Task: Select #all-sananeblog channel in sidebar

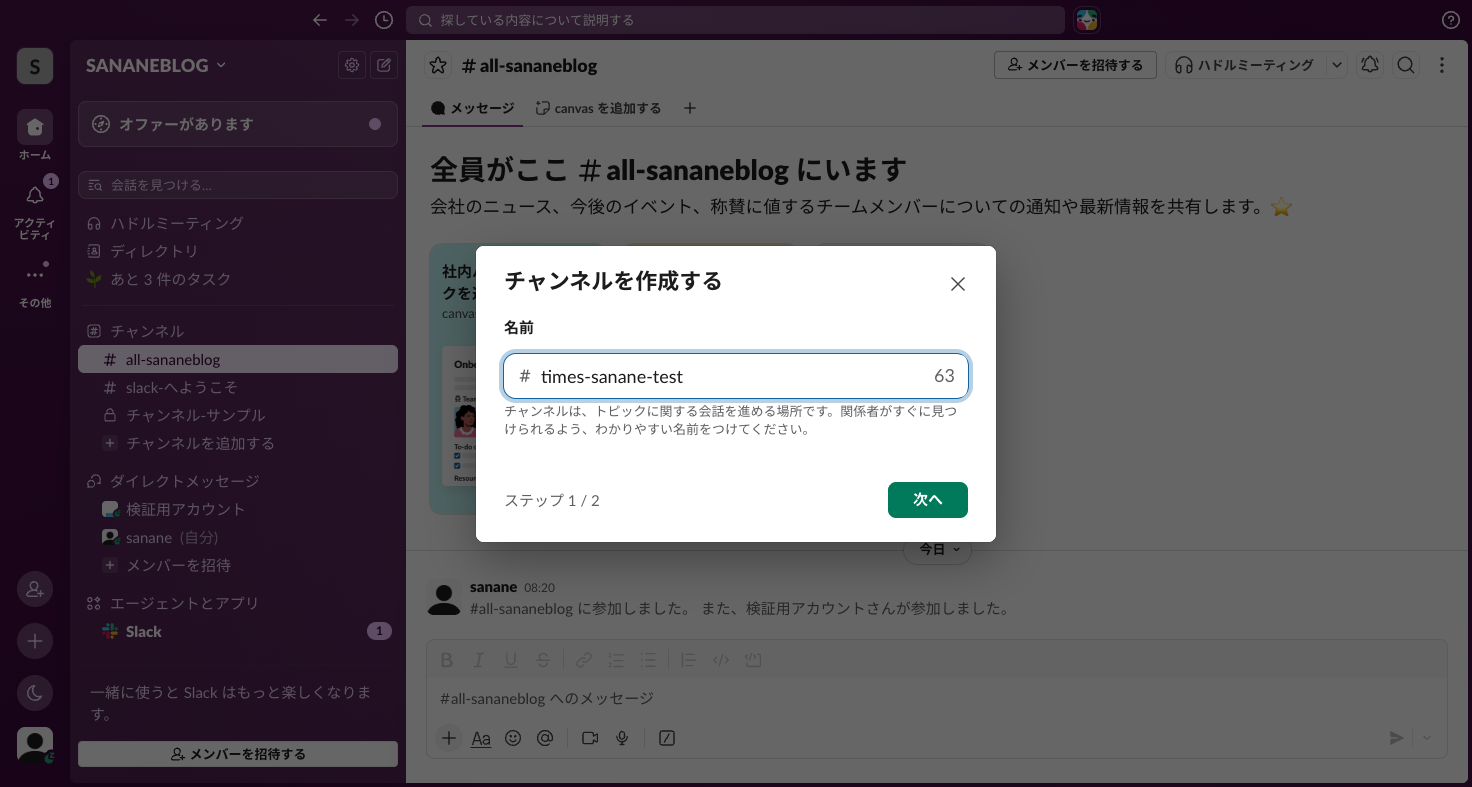Action: [238, 359]
